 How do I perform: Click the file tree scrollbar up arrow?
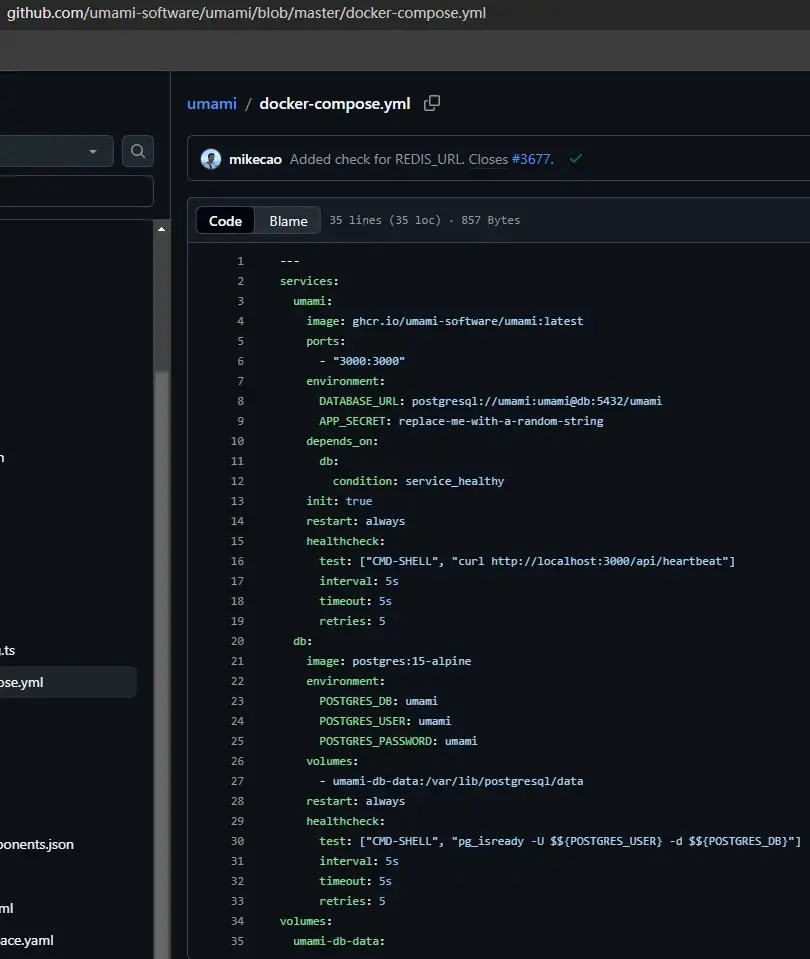[161, 229]
